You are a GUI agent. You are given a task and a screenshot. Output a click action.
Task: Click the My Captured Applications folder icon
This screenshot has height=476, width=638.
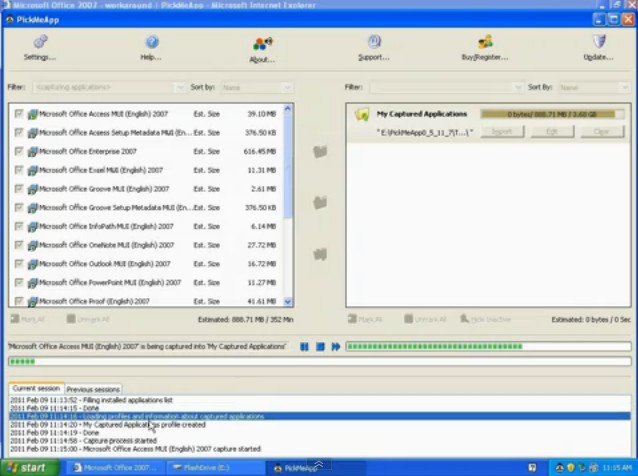click(x=362, y=114)
